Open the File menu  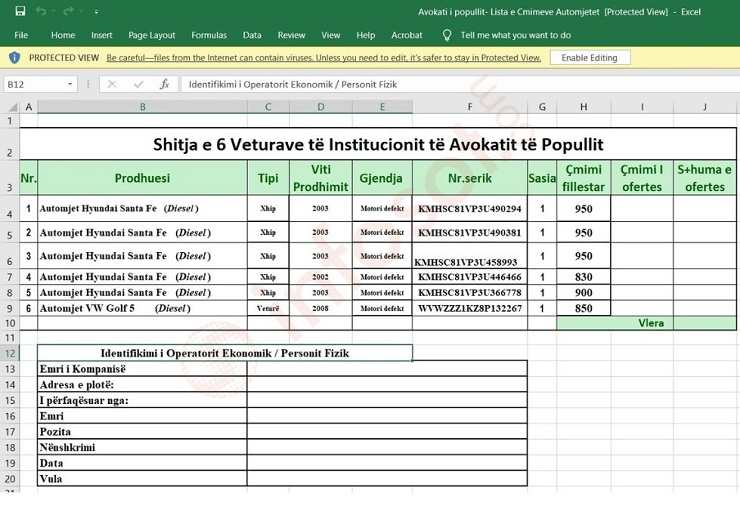[21, 35]
